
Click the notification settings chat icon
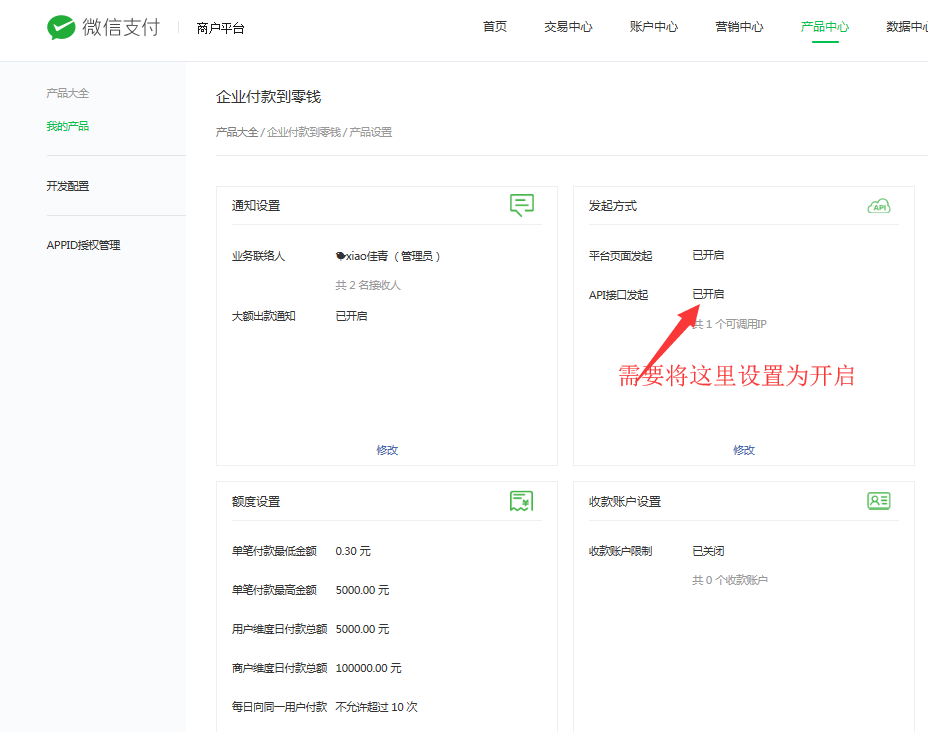coord(521,205)
